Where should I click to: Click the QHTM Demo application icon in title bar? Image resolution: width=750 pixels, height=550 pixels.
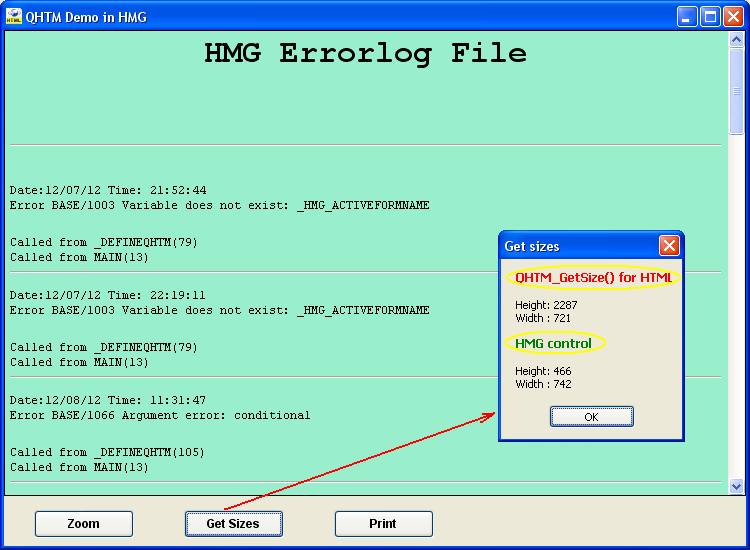pyautogui.click(x=14, y=16)
